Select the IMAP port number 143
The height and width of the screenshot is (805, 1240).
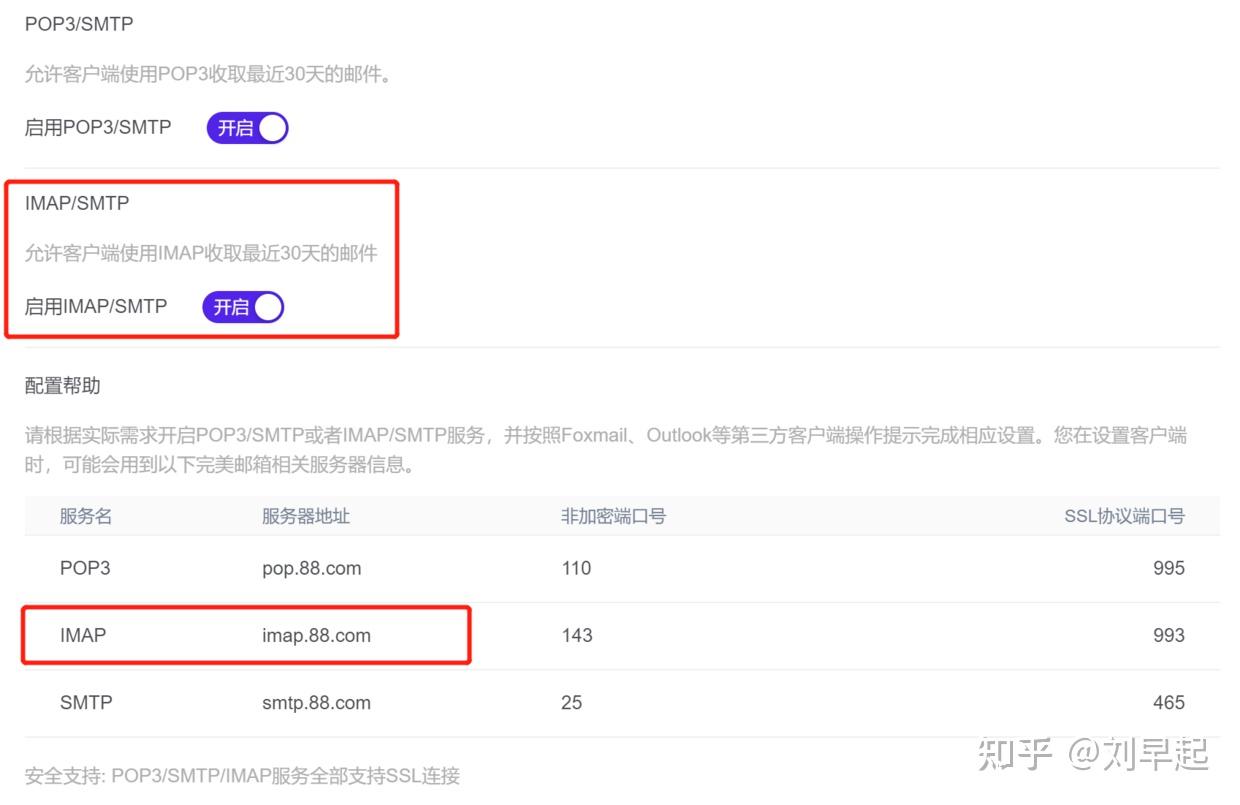pos(577,635)
